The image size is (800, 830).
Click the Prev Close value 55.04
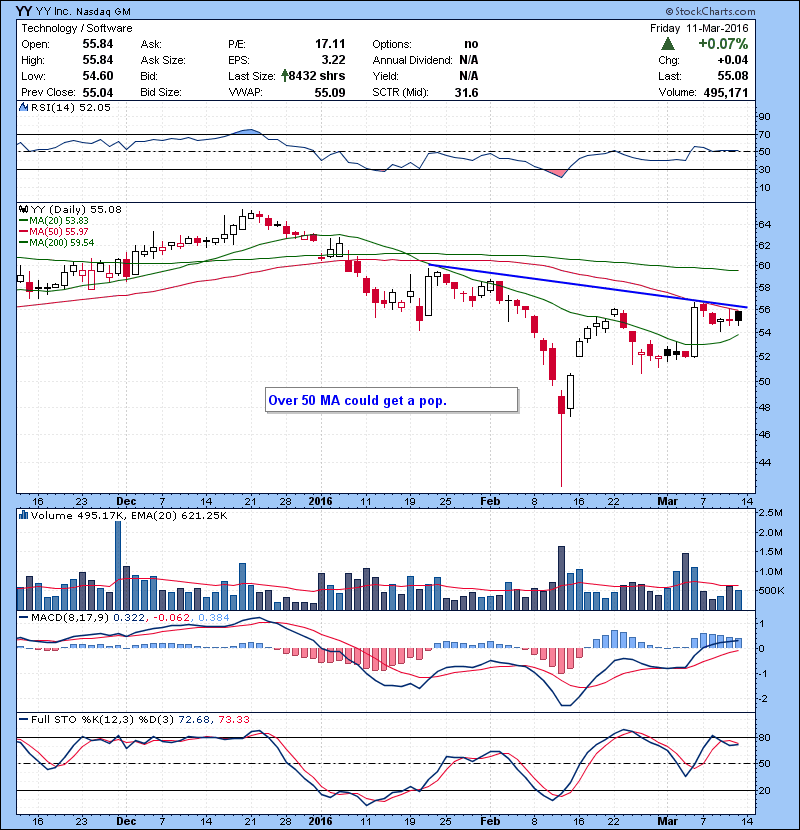[98, 93]
